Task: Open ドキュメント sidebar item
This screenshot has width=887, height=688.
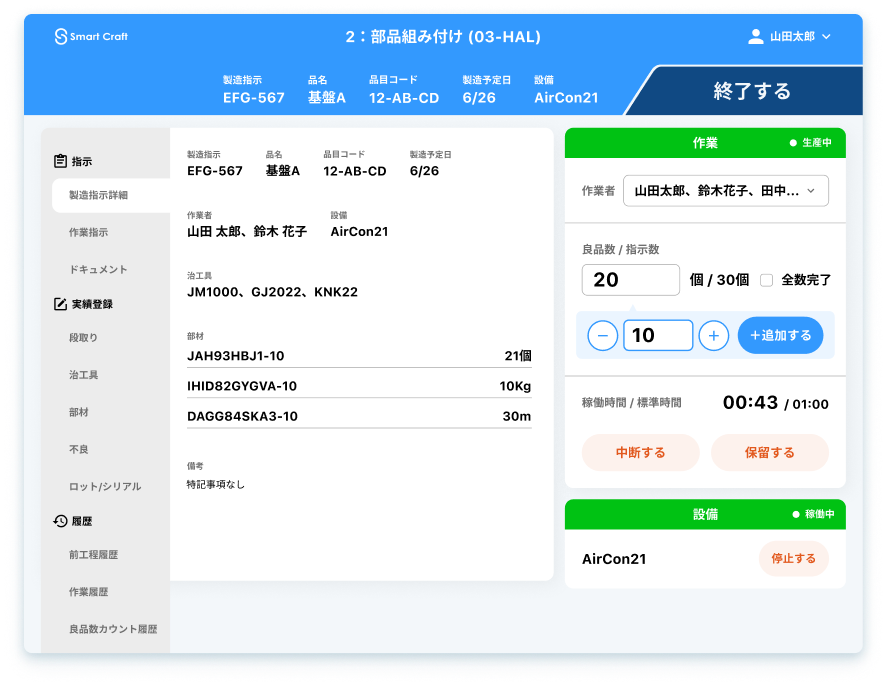Action: coord(98,269)
